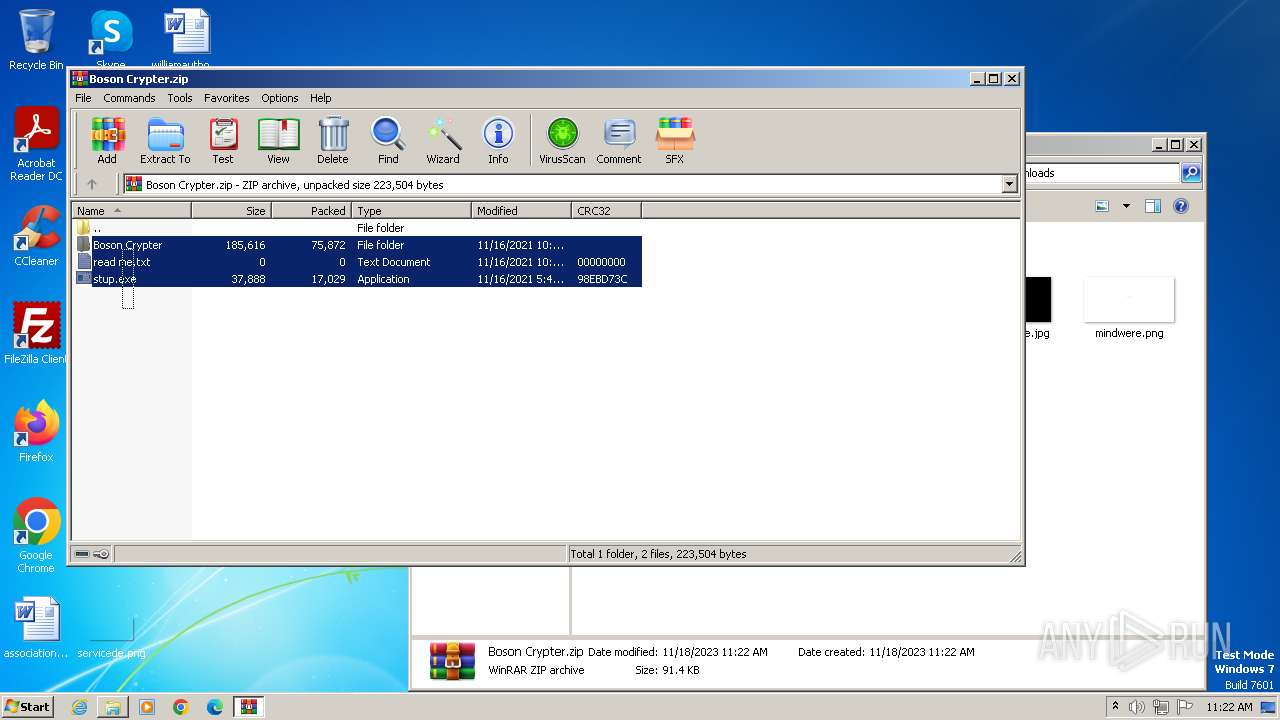Image resolution: width=1280 pixels, height=720 pixels.
Task: Click the Delete trash can icon
Action: (333, 140)
